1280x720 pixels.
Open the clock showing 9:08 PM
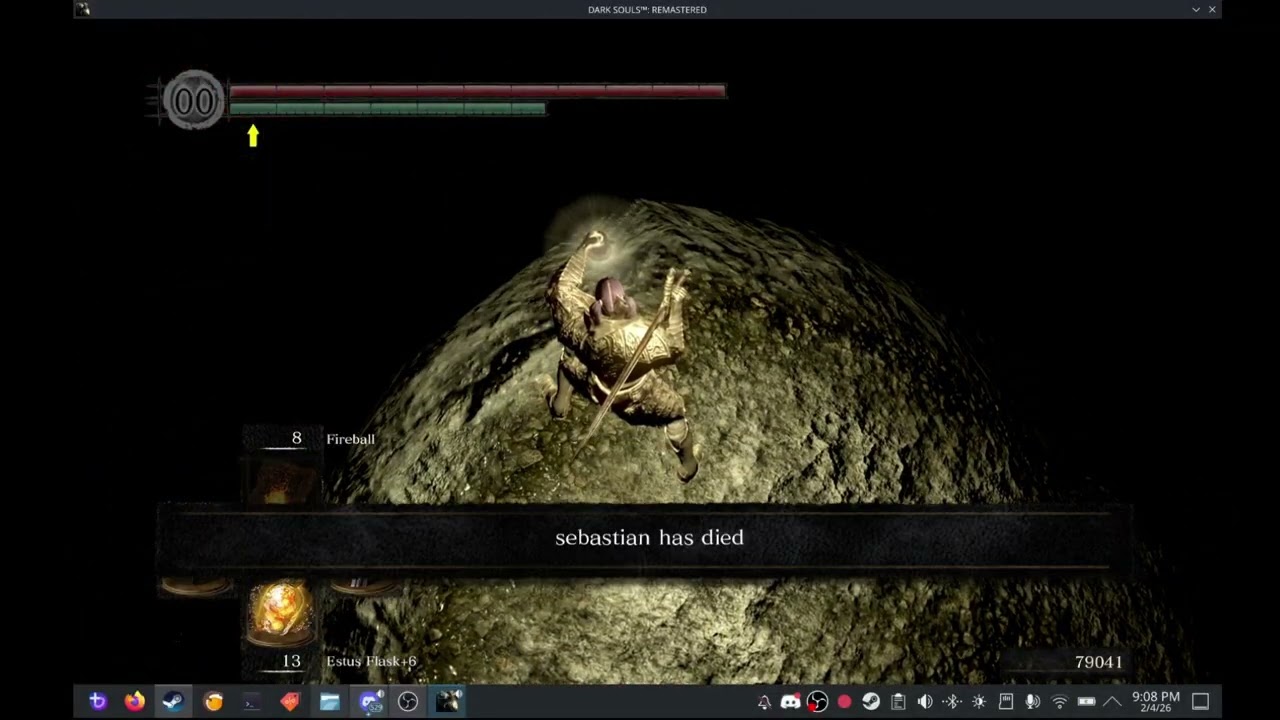(1156, 702)
